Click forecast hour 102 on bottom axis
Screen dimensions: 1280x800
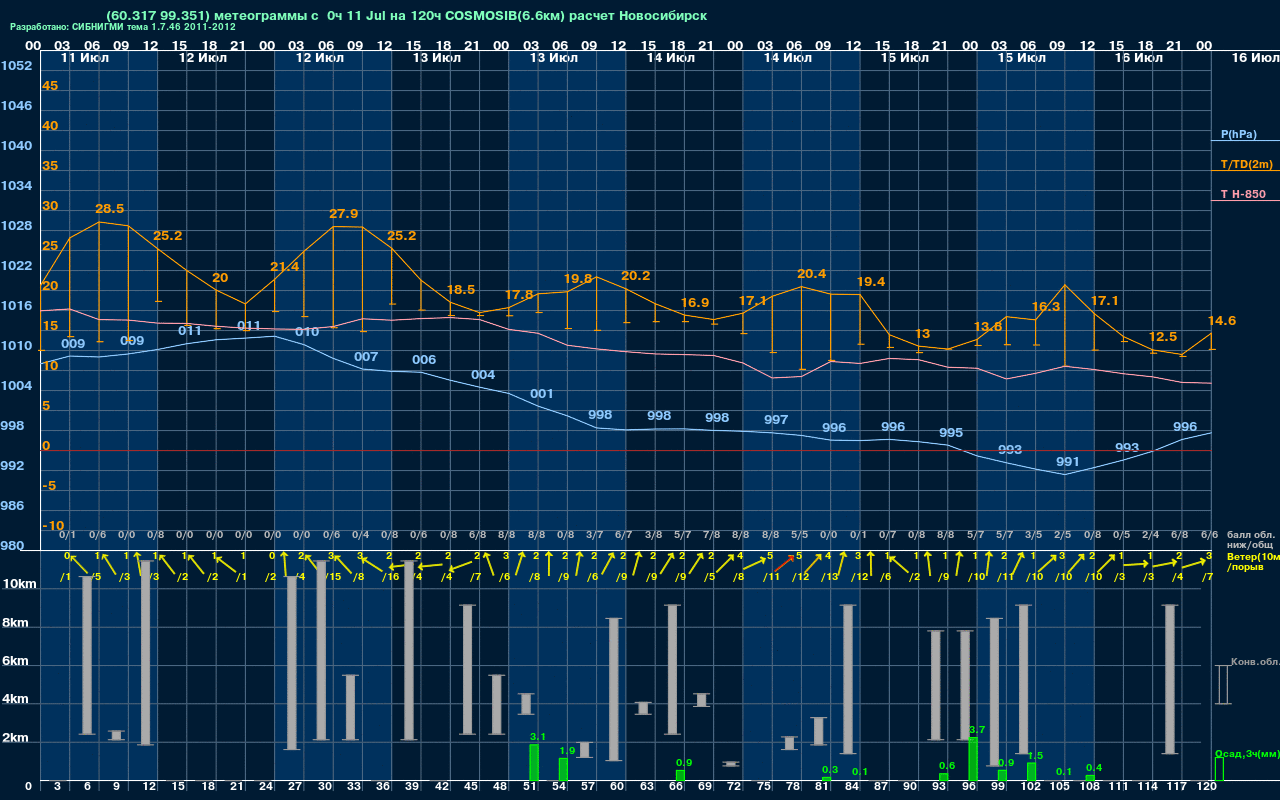(x=1031, y=787)
